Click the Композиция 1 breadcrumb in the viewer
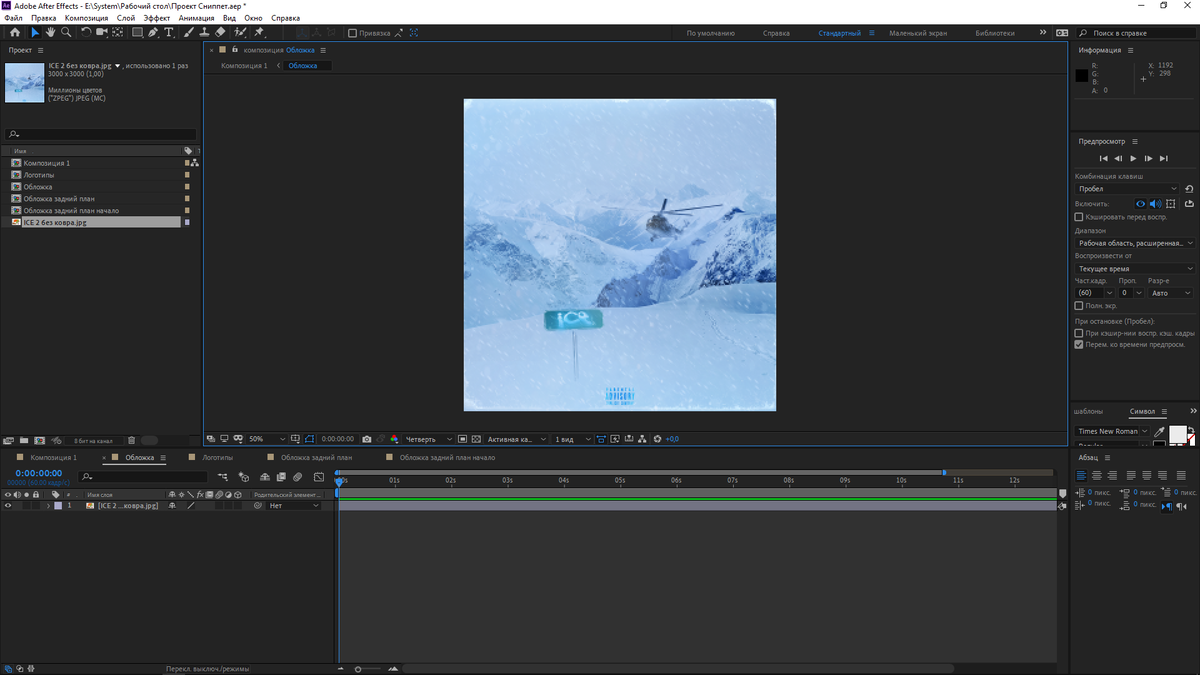The width and height of the screenshot is (1200, 675). tap(244, 66)
